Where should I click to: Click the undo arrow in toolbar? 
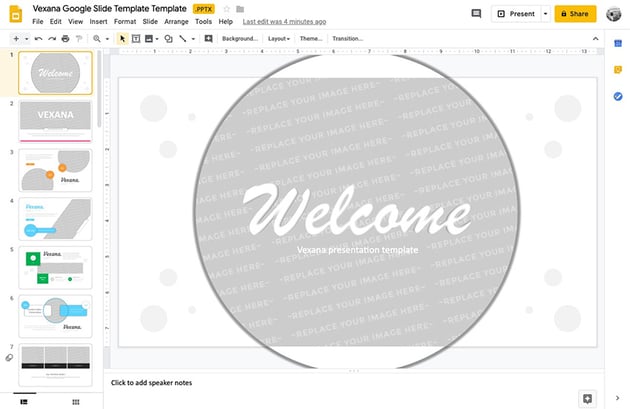(x=37, y=38)
